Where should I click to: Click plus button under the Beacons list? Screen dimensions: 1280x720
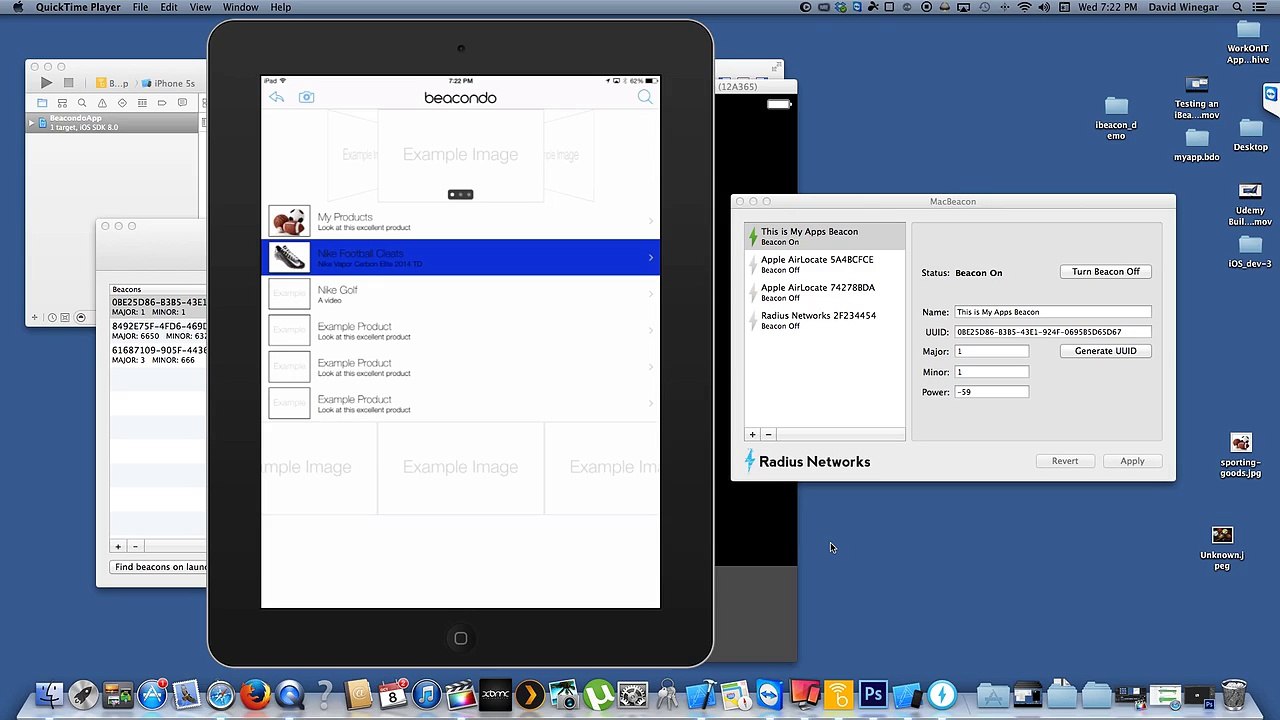click(118, 547)
